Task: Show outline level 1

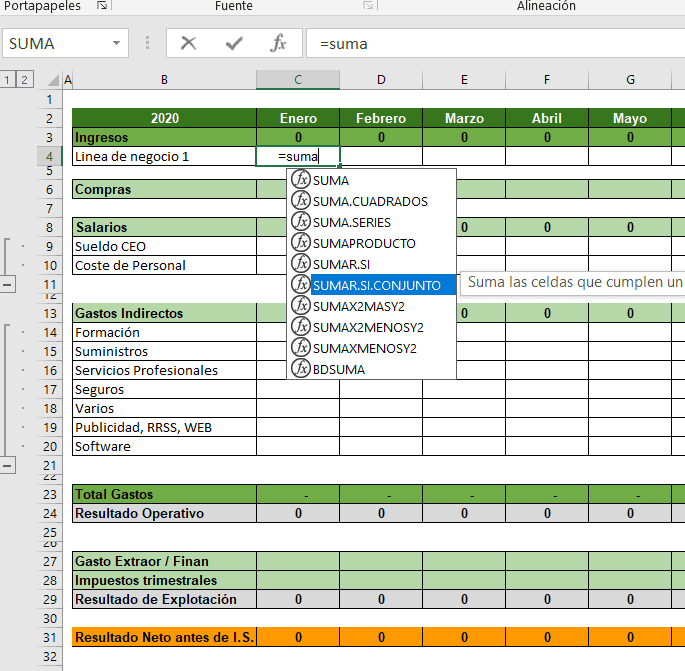Action: point(7,80)
